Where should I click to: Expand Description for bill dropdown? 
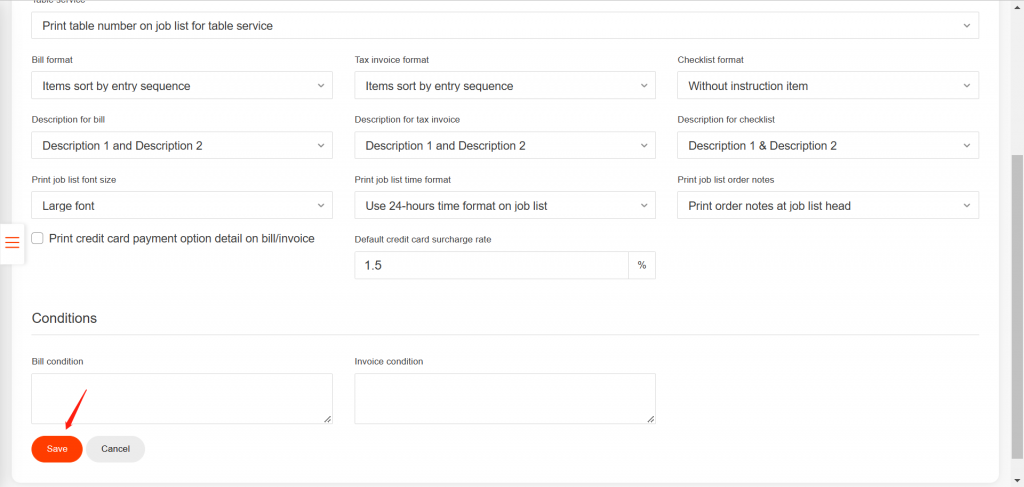[x=182, y=146]
